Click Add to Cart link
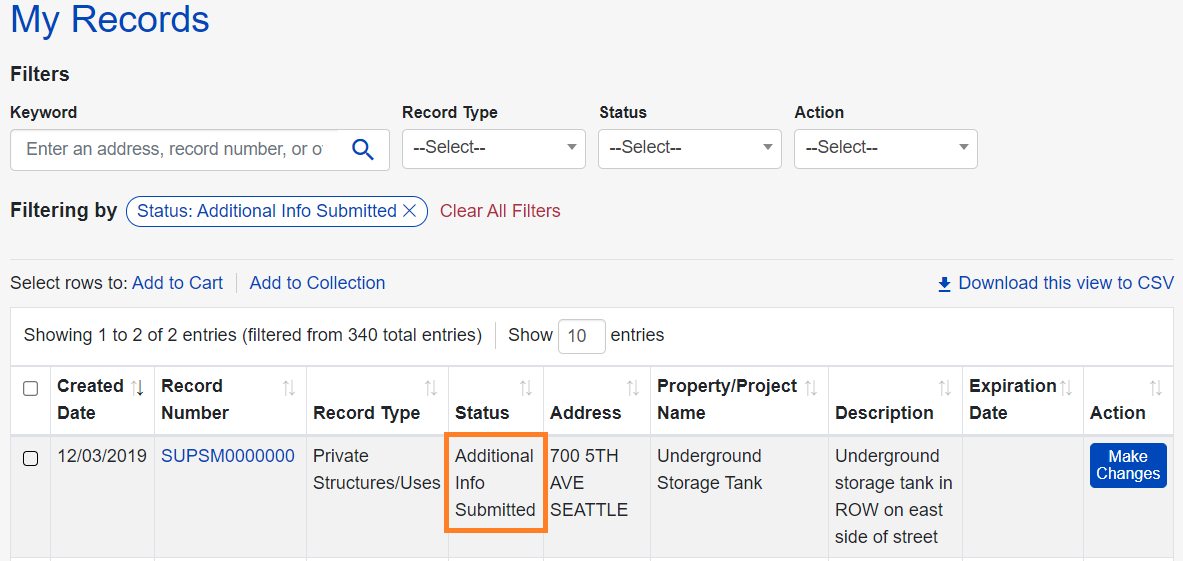Image resolution: width=1183 pixels, height=561 pixels. pyautogui.click(x=177, y=283)
